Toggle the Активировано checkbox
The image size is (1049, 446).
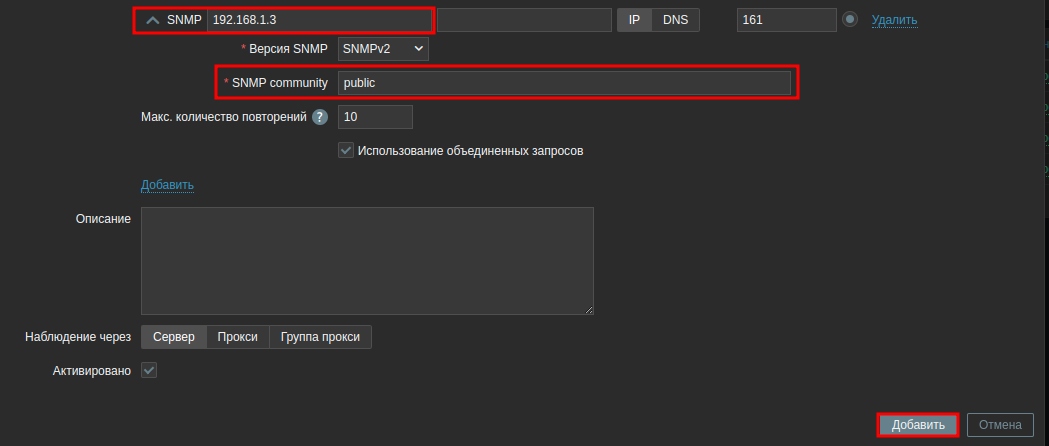click(x=150, y=371)
